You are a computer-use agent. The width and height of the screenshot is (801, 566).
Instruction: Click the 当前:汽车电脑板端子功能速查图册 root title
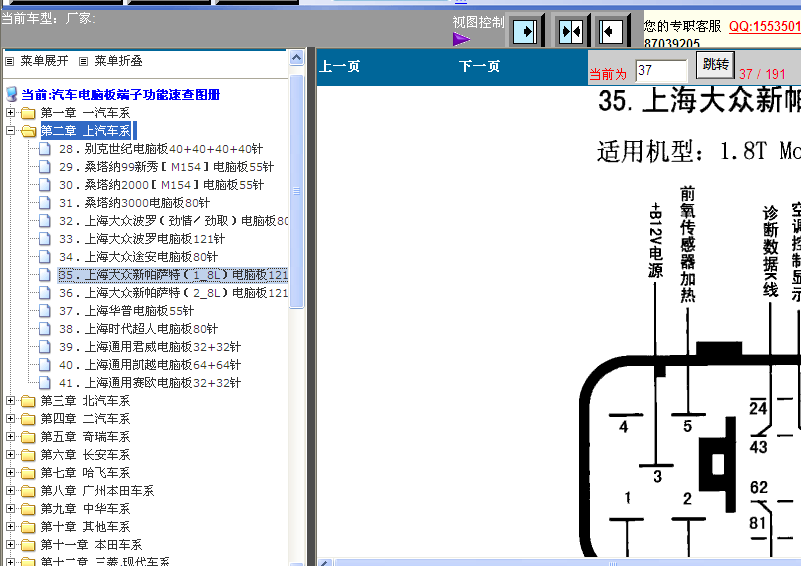[121, 95]
